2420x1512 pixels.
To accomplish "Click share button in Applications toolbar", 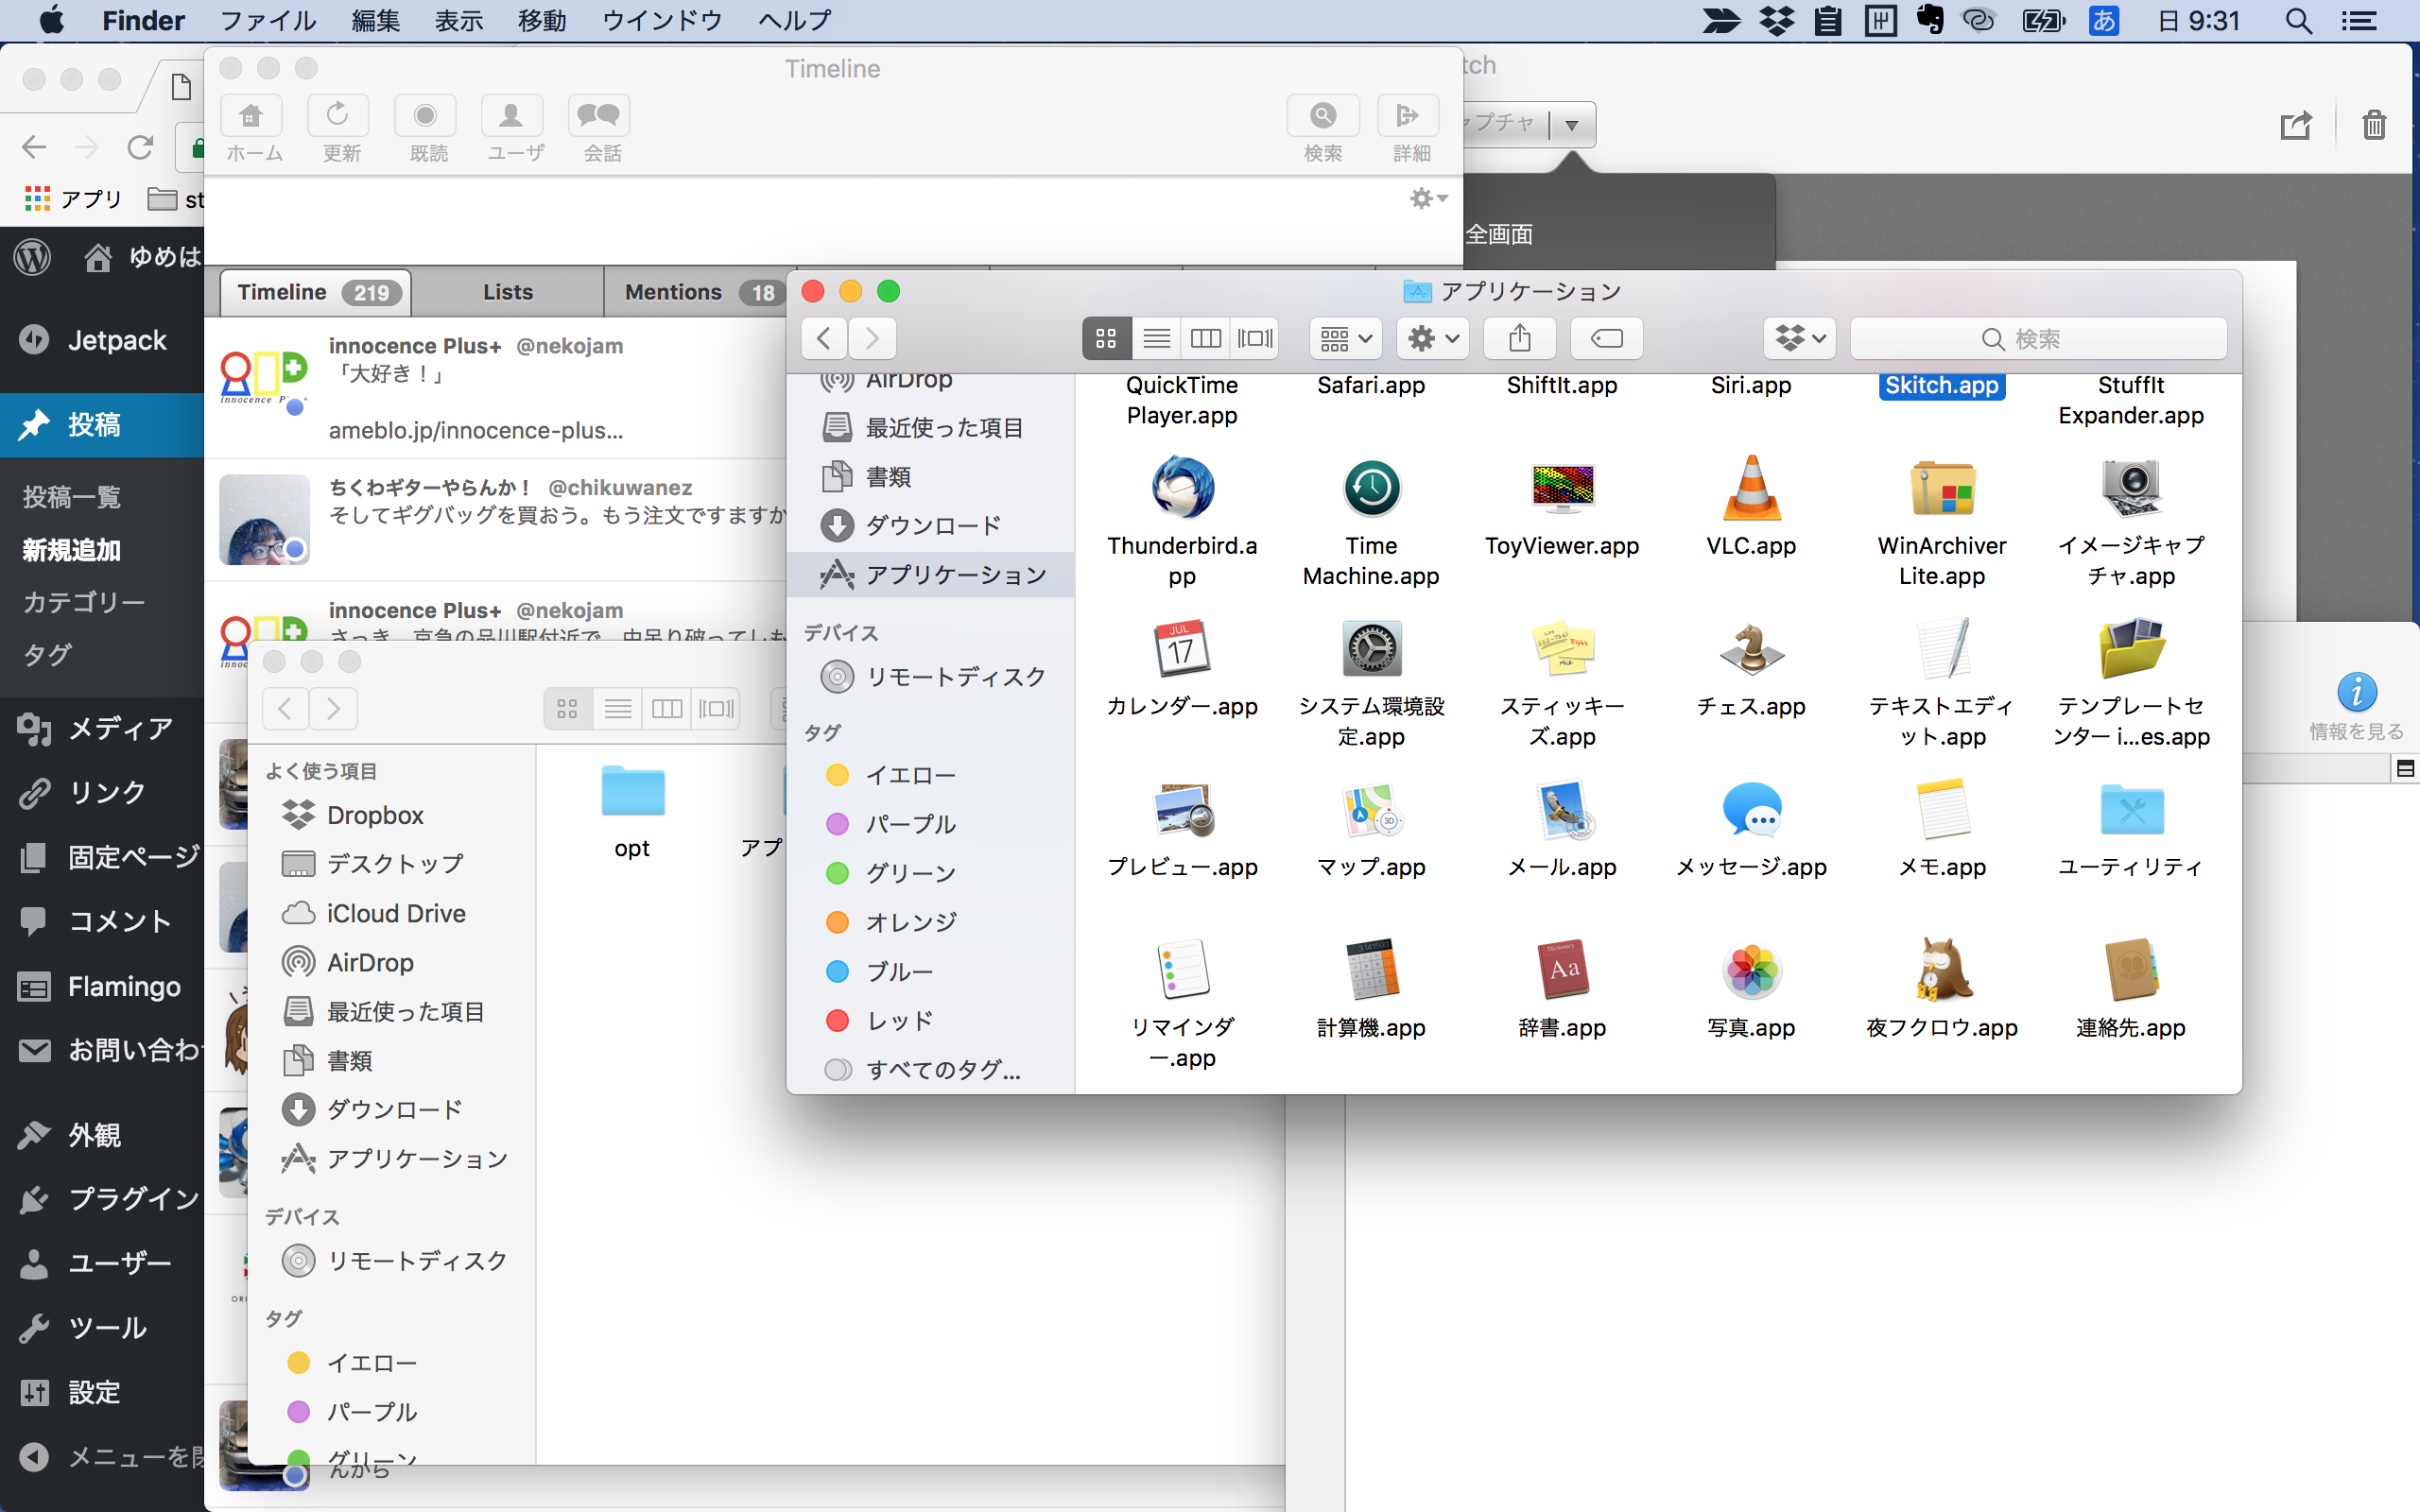I will [1520, 339].
